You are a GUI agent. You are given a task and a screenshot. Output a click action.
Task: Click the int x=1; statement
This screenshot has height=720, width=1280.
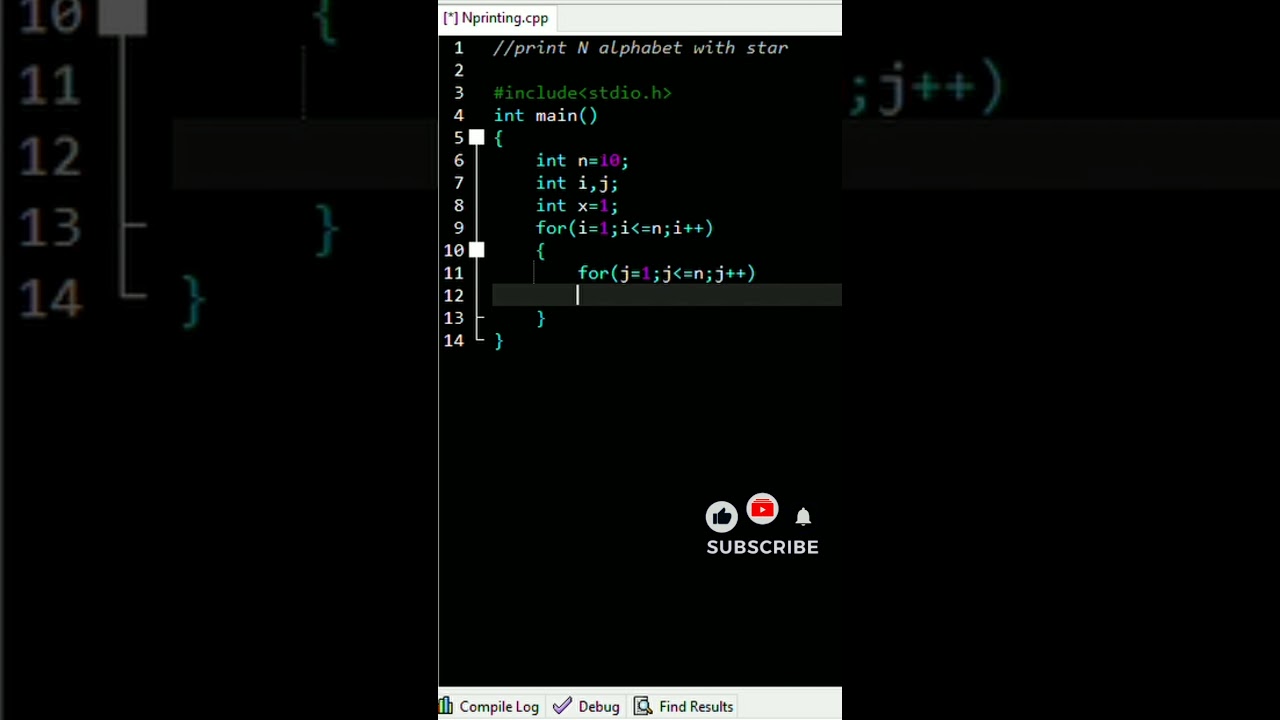pyautogui.click(x=577, y=206)
